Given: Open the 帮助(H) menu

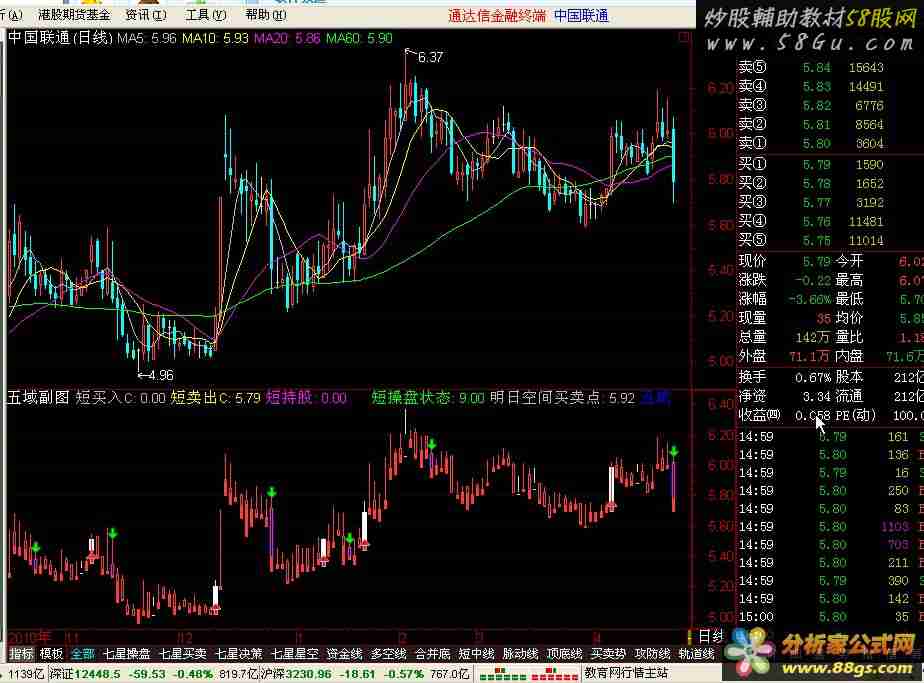Looking at the screenshot, I should 266,14.
